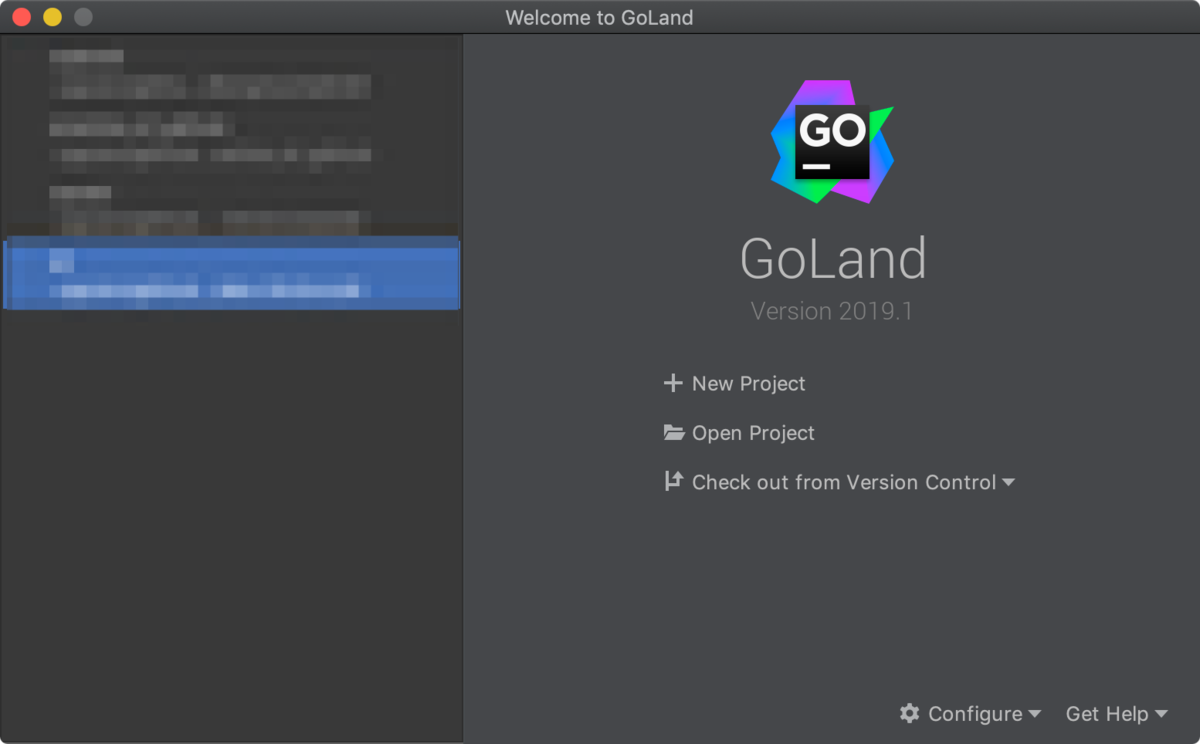Click the plus icon beside New Project
Viewport: 1200px width, 744px height.
[673, 383]
